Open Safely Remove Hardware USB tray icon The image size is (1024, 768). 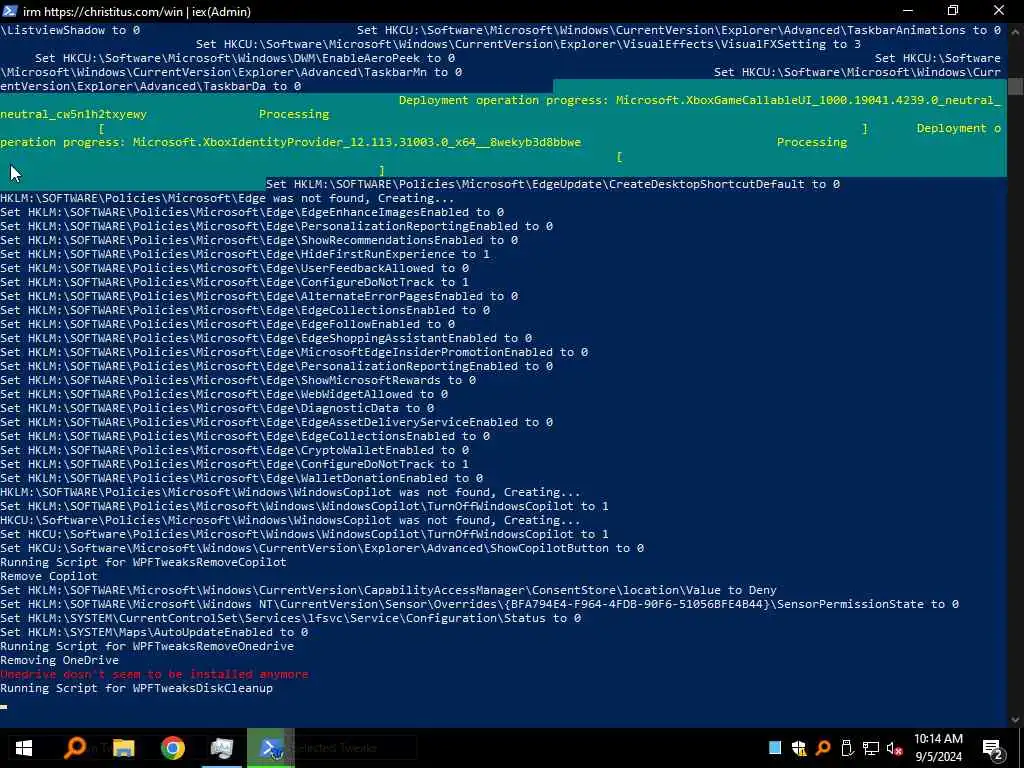847,748
